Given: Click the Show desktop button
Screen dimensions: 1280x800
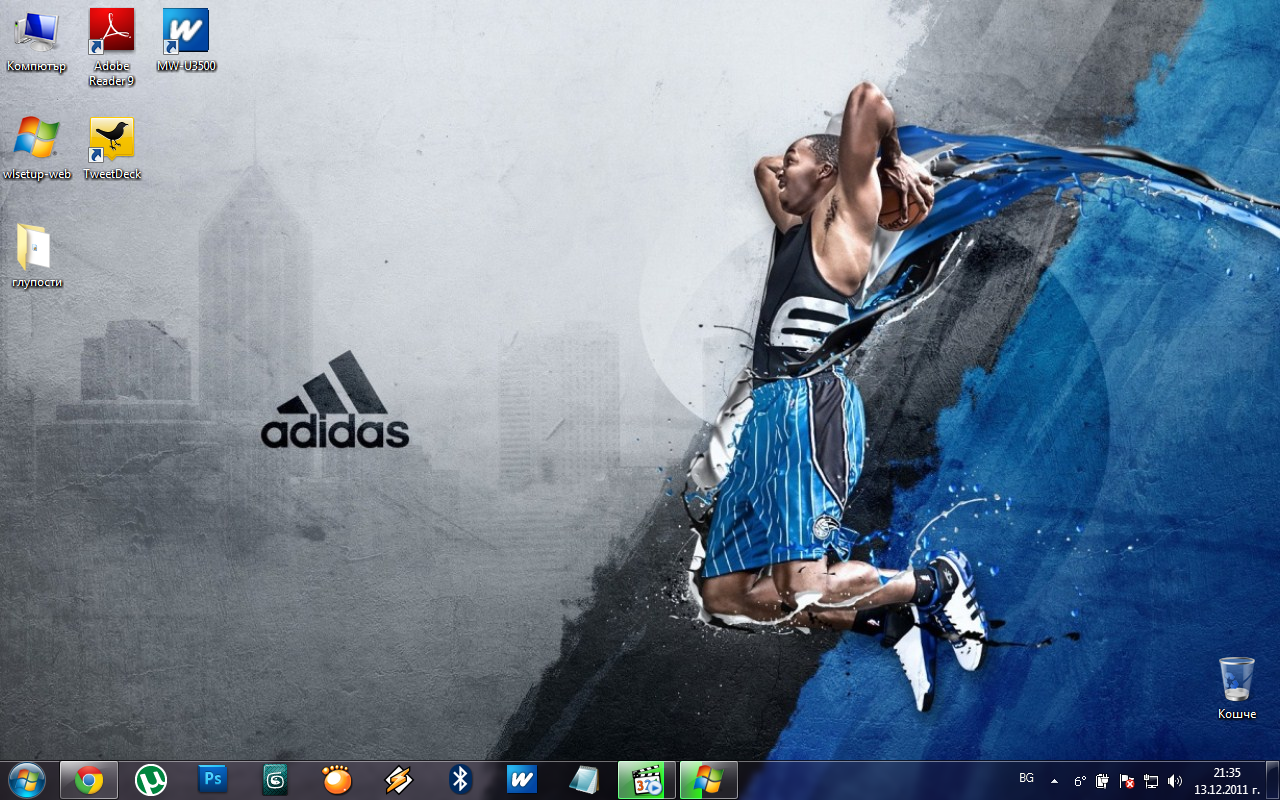Looking at the screenshot, I should click(x=1272, y=780).
